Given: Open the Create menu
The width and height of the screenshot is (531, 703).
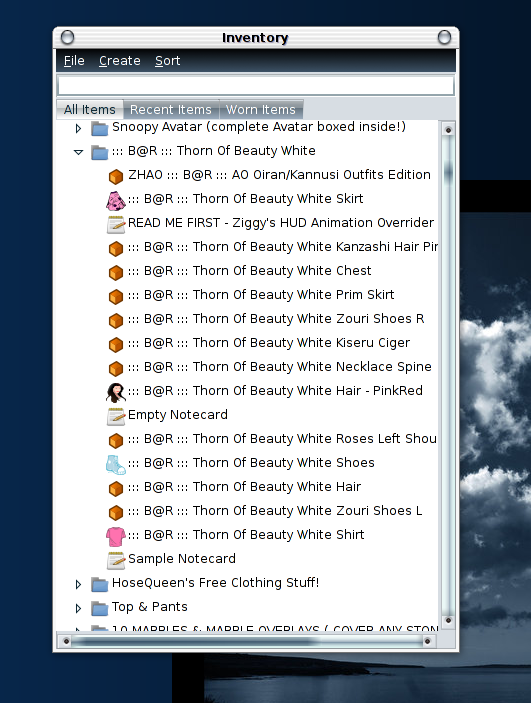Looking at the screenshot, I should point(120,61).
